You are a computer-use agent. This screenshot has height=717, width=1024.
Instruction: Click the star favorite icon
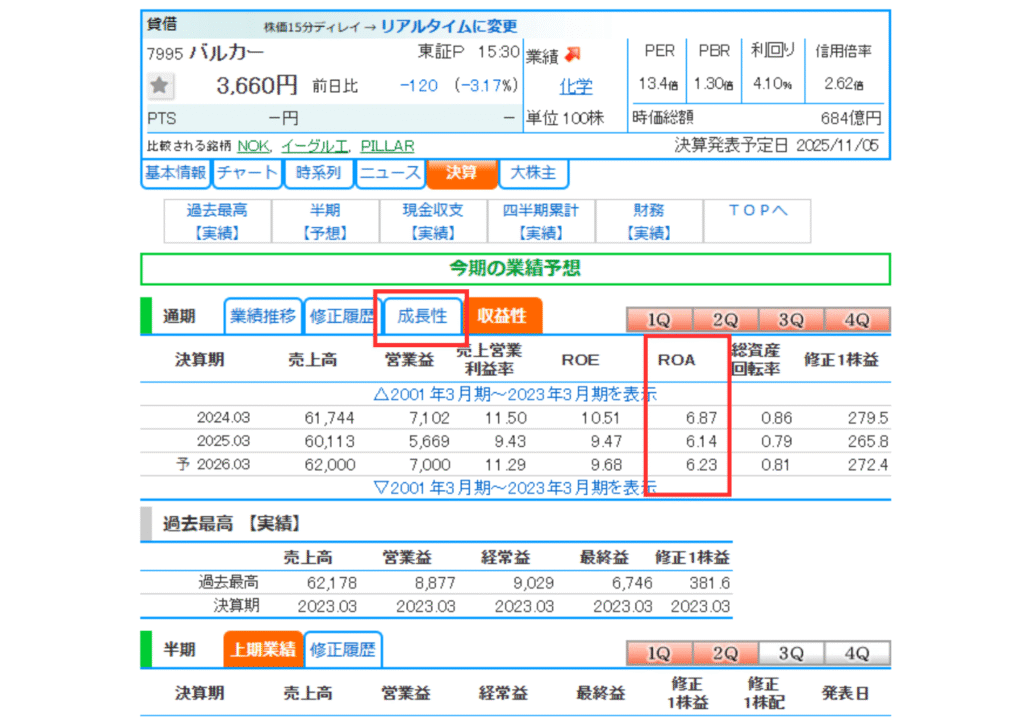[160, 87]
